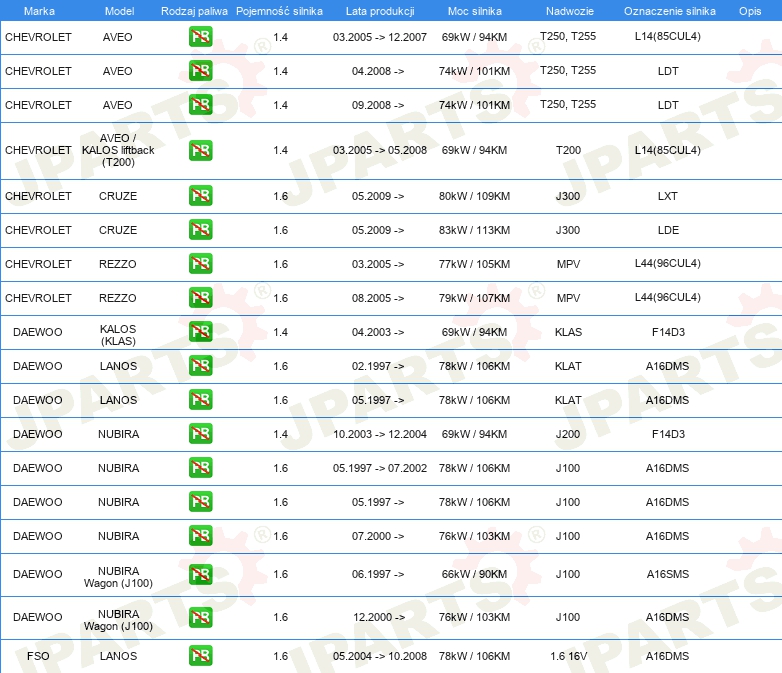Click the petrol icon in FSO LANOS row
Viewport: 782px width, 673px height.
click(x=200, y=656)
